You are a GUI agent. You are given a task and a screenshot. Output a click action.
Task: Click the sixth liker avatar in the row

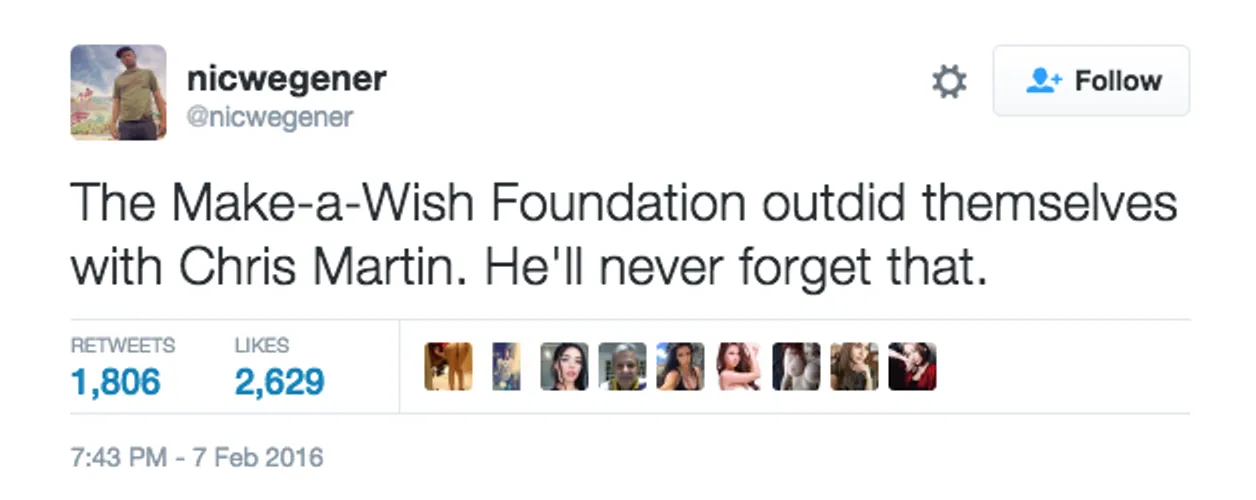coord(738,366)
